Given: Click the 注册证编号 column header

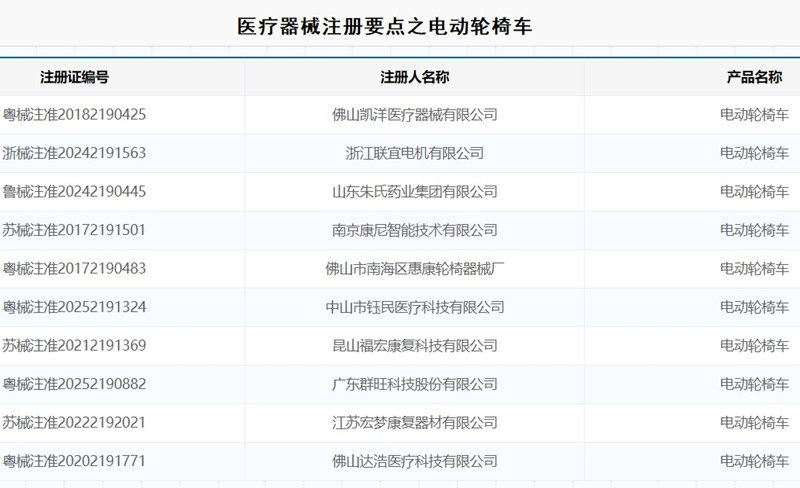Looking at the screenshot, I should (x=74, y=77).
